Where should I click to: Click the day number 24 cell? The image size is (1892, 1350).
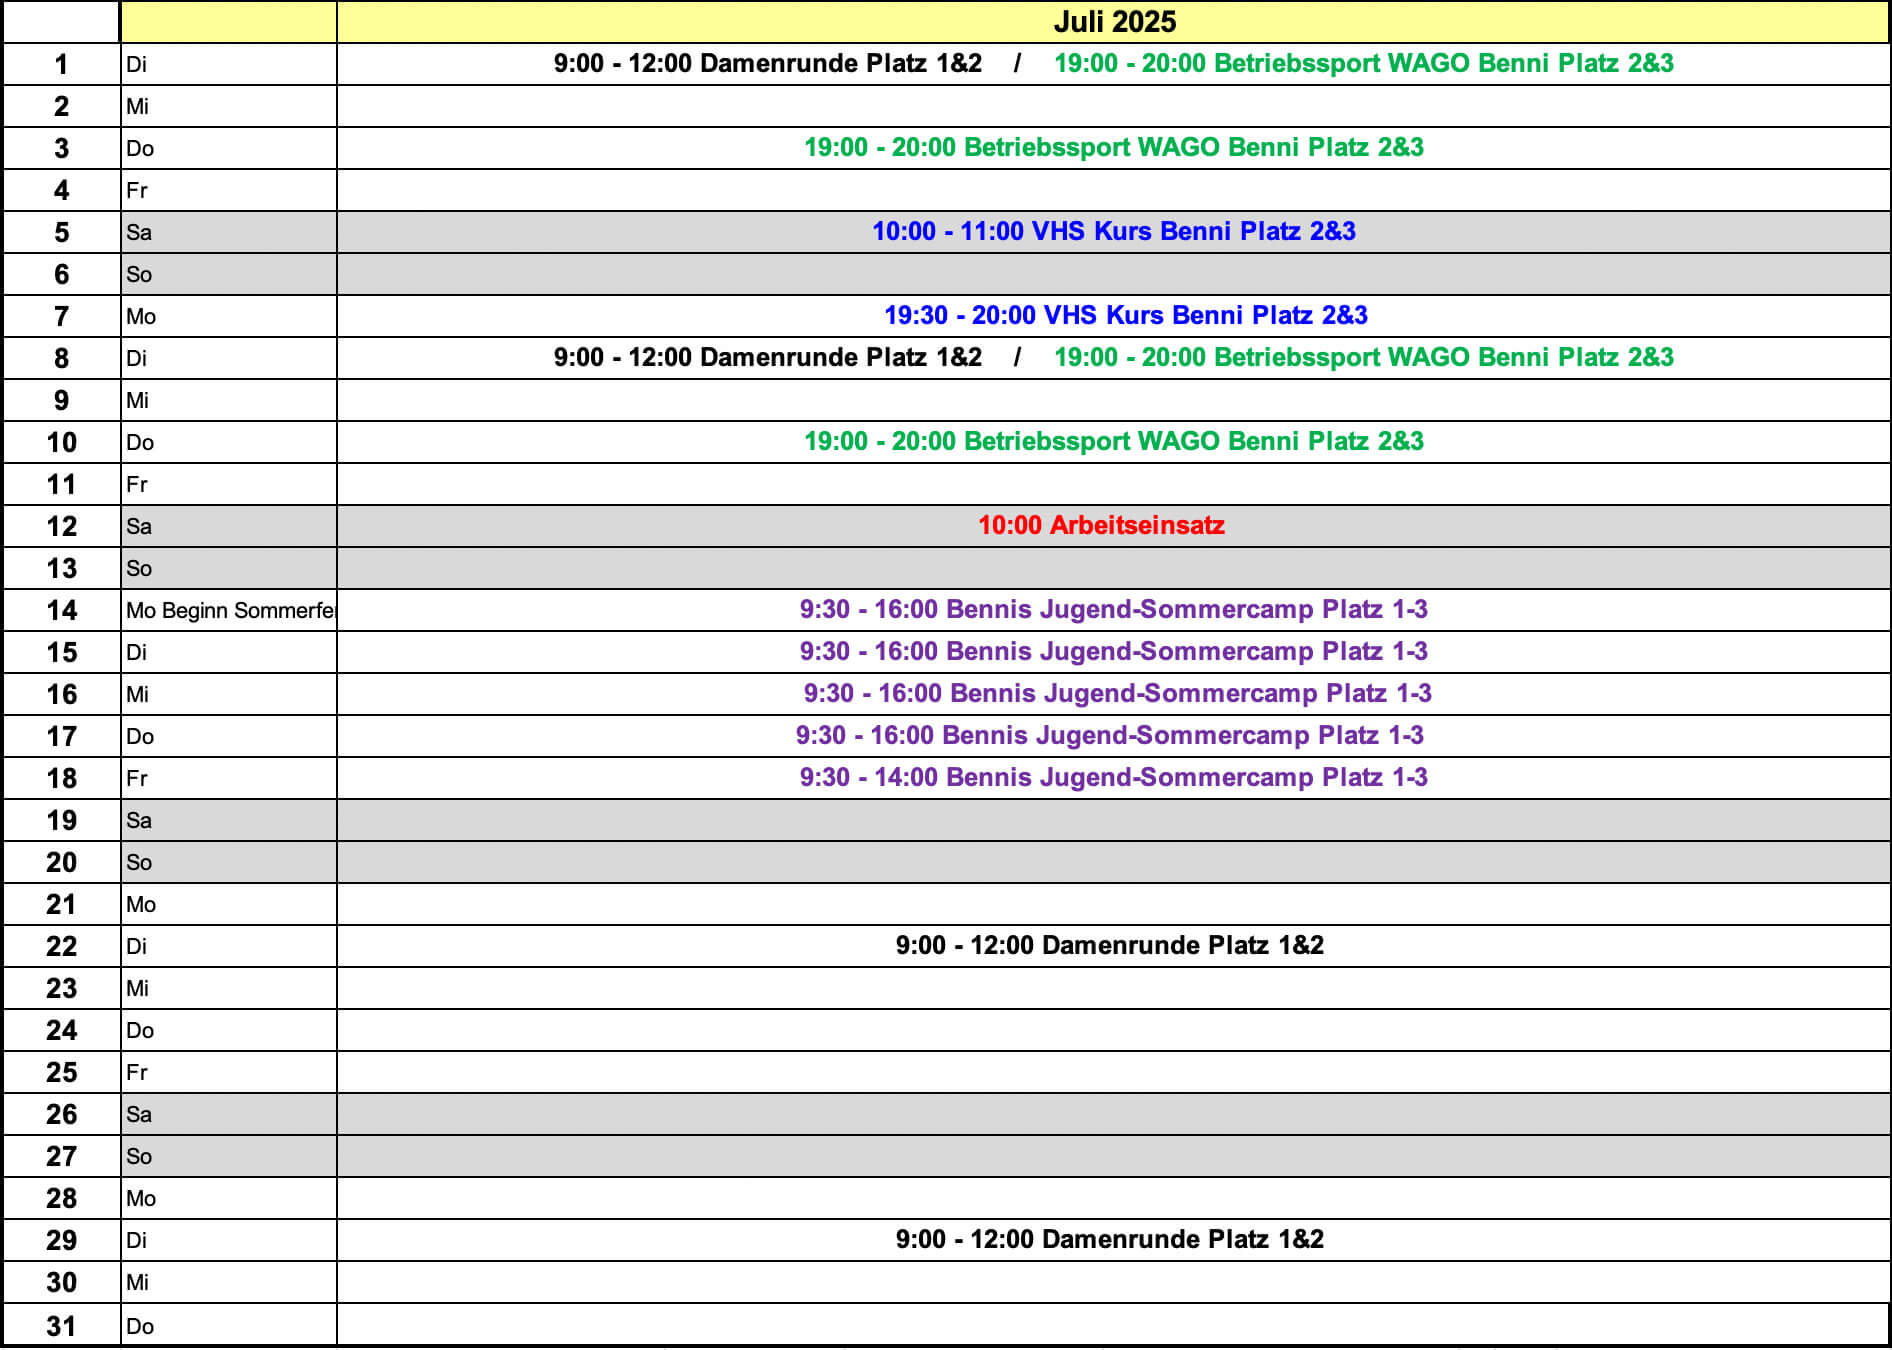(x=61, y=1030)
